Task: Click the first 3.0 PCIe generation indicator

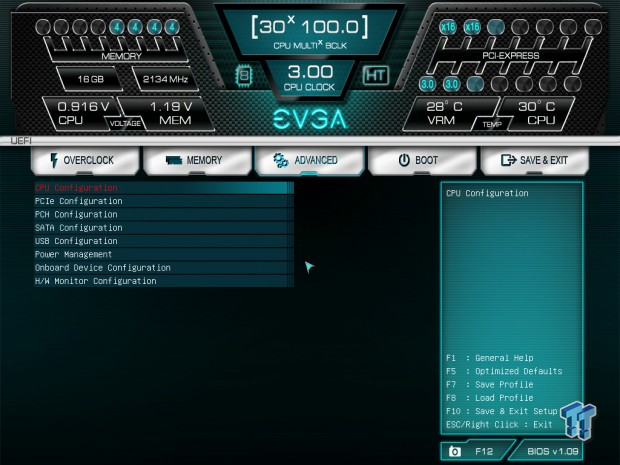Action: point(427,84)
